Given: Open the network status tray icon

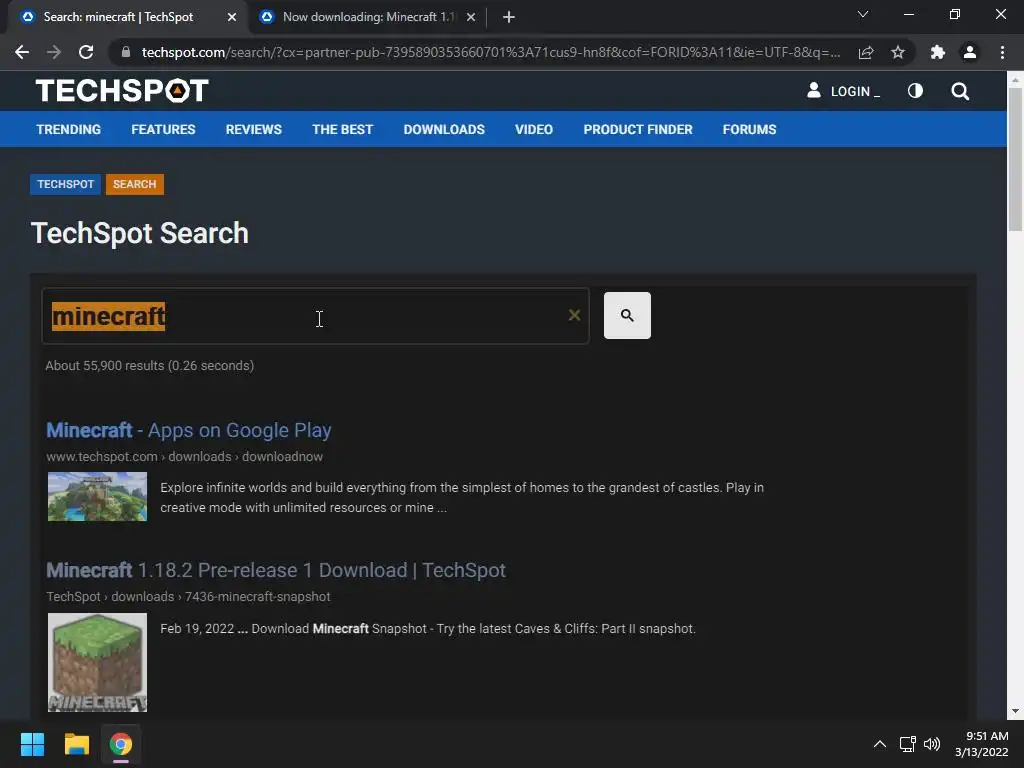Looking at the screenshot, I should coord(907,744).
